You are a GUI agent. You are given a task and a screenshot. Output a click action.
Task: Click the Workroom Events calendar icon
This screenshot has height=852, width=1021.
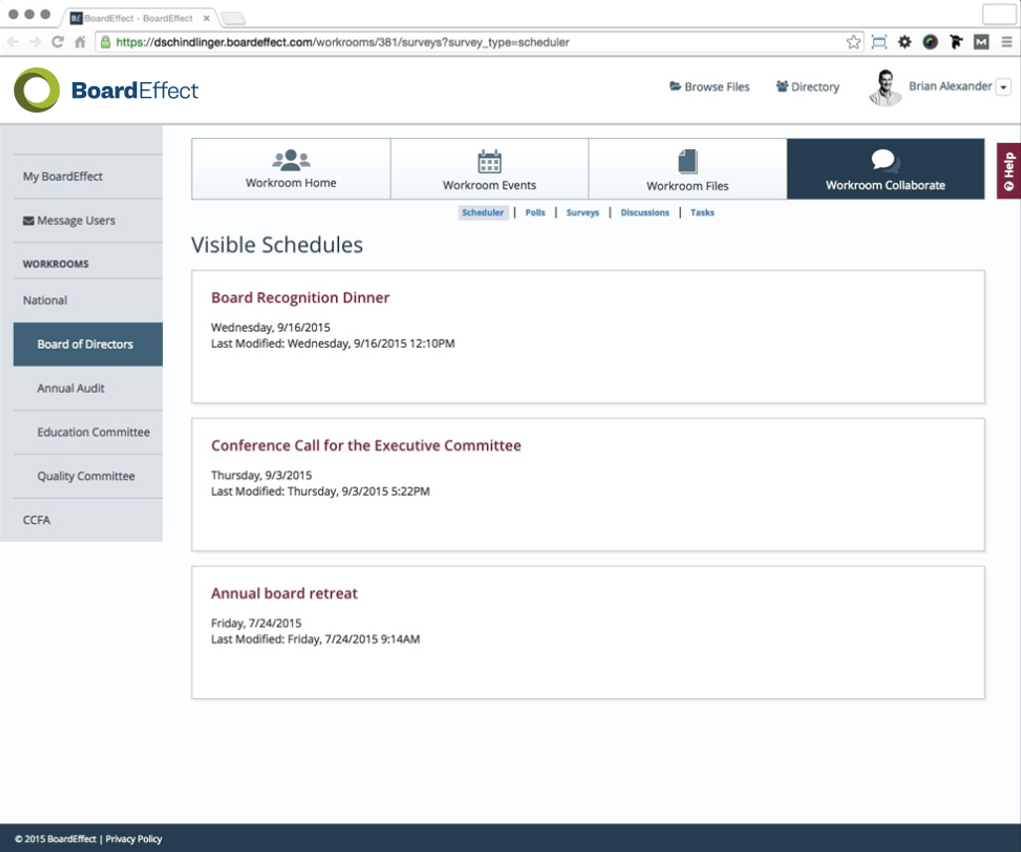click(x=489, y=161)
